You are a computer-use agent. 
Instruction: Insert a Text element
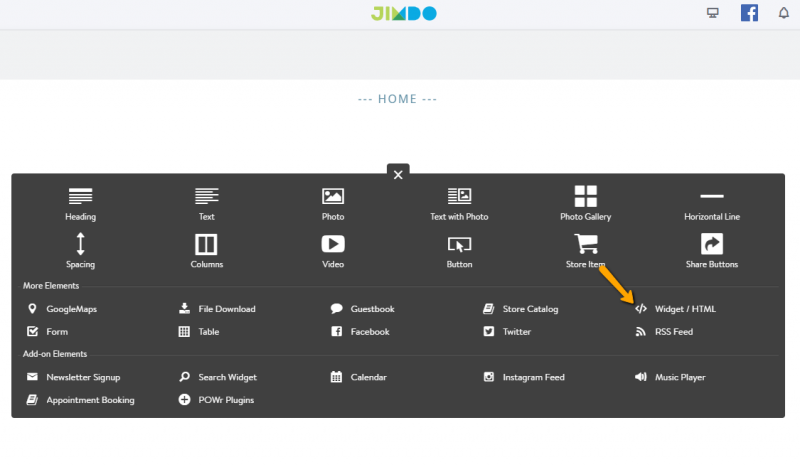[206, 202]
